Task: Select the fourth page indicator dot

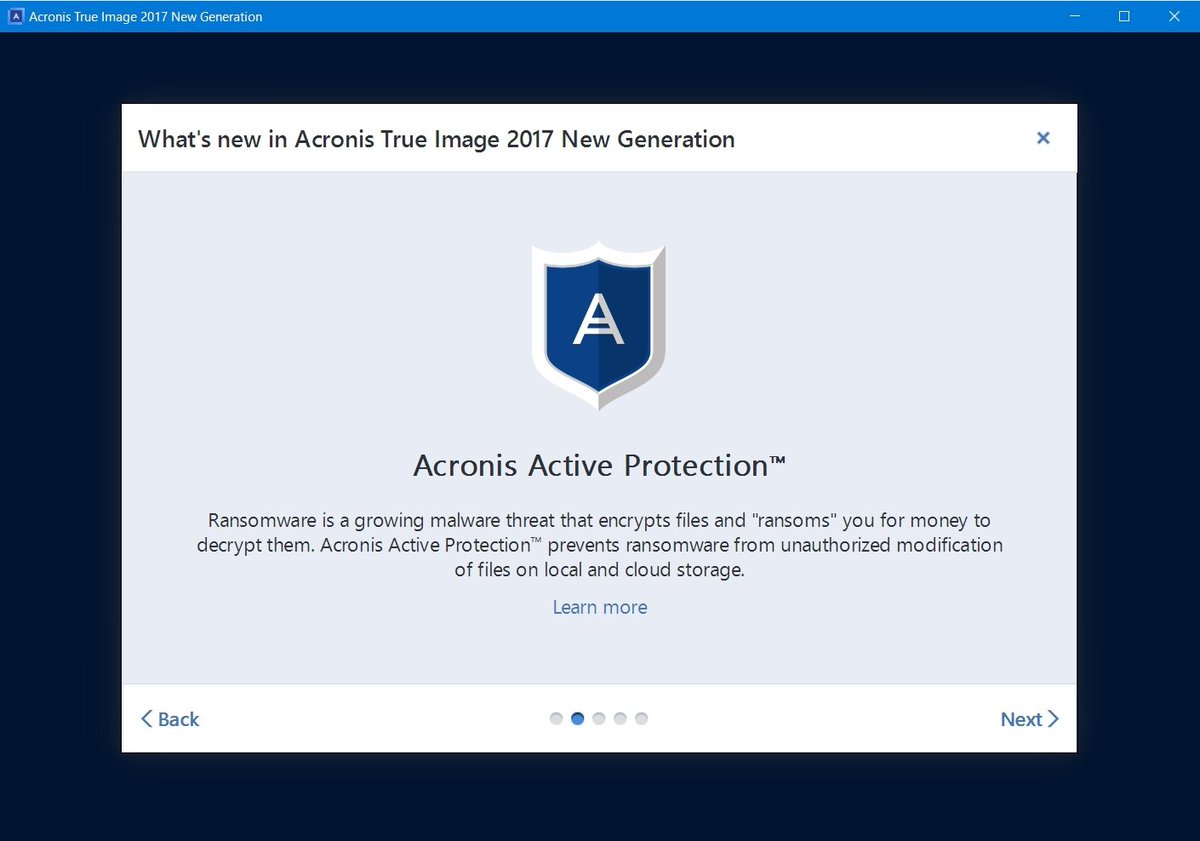Action: pos(620,718)
